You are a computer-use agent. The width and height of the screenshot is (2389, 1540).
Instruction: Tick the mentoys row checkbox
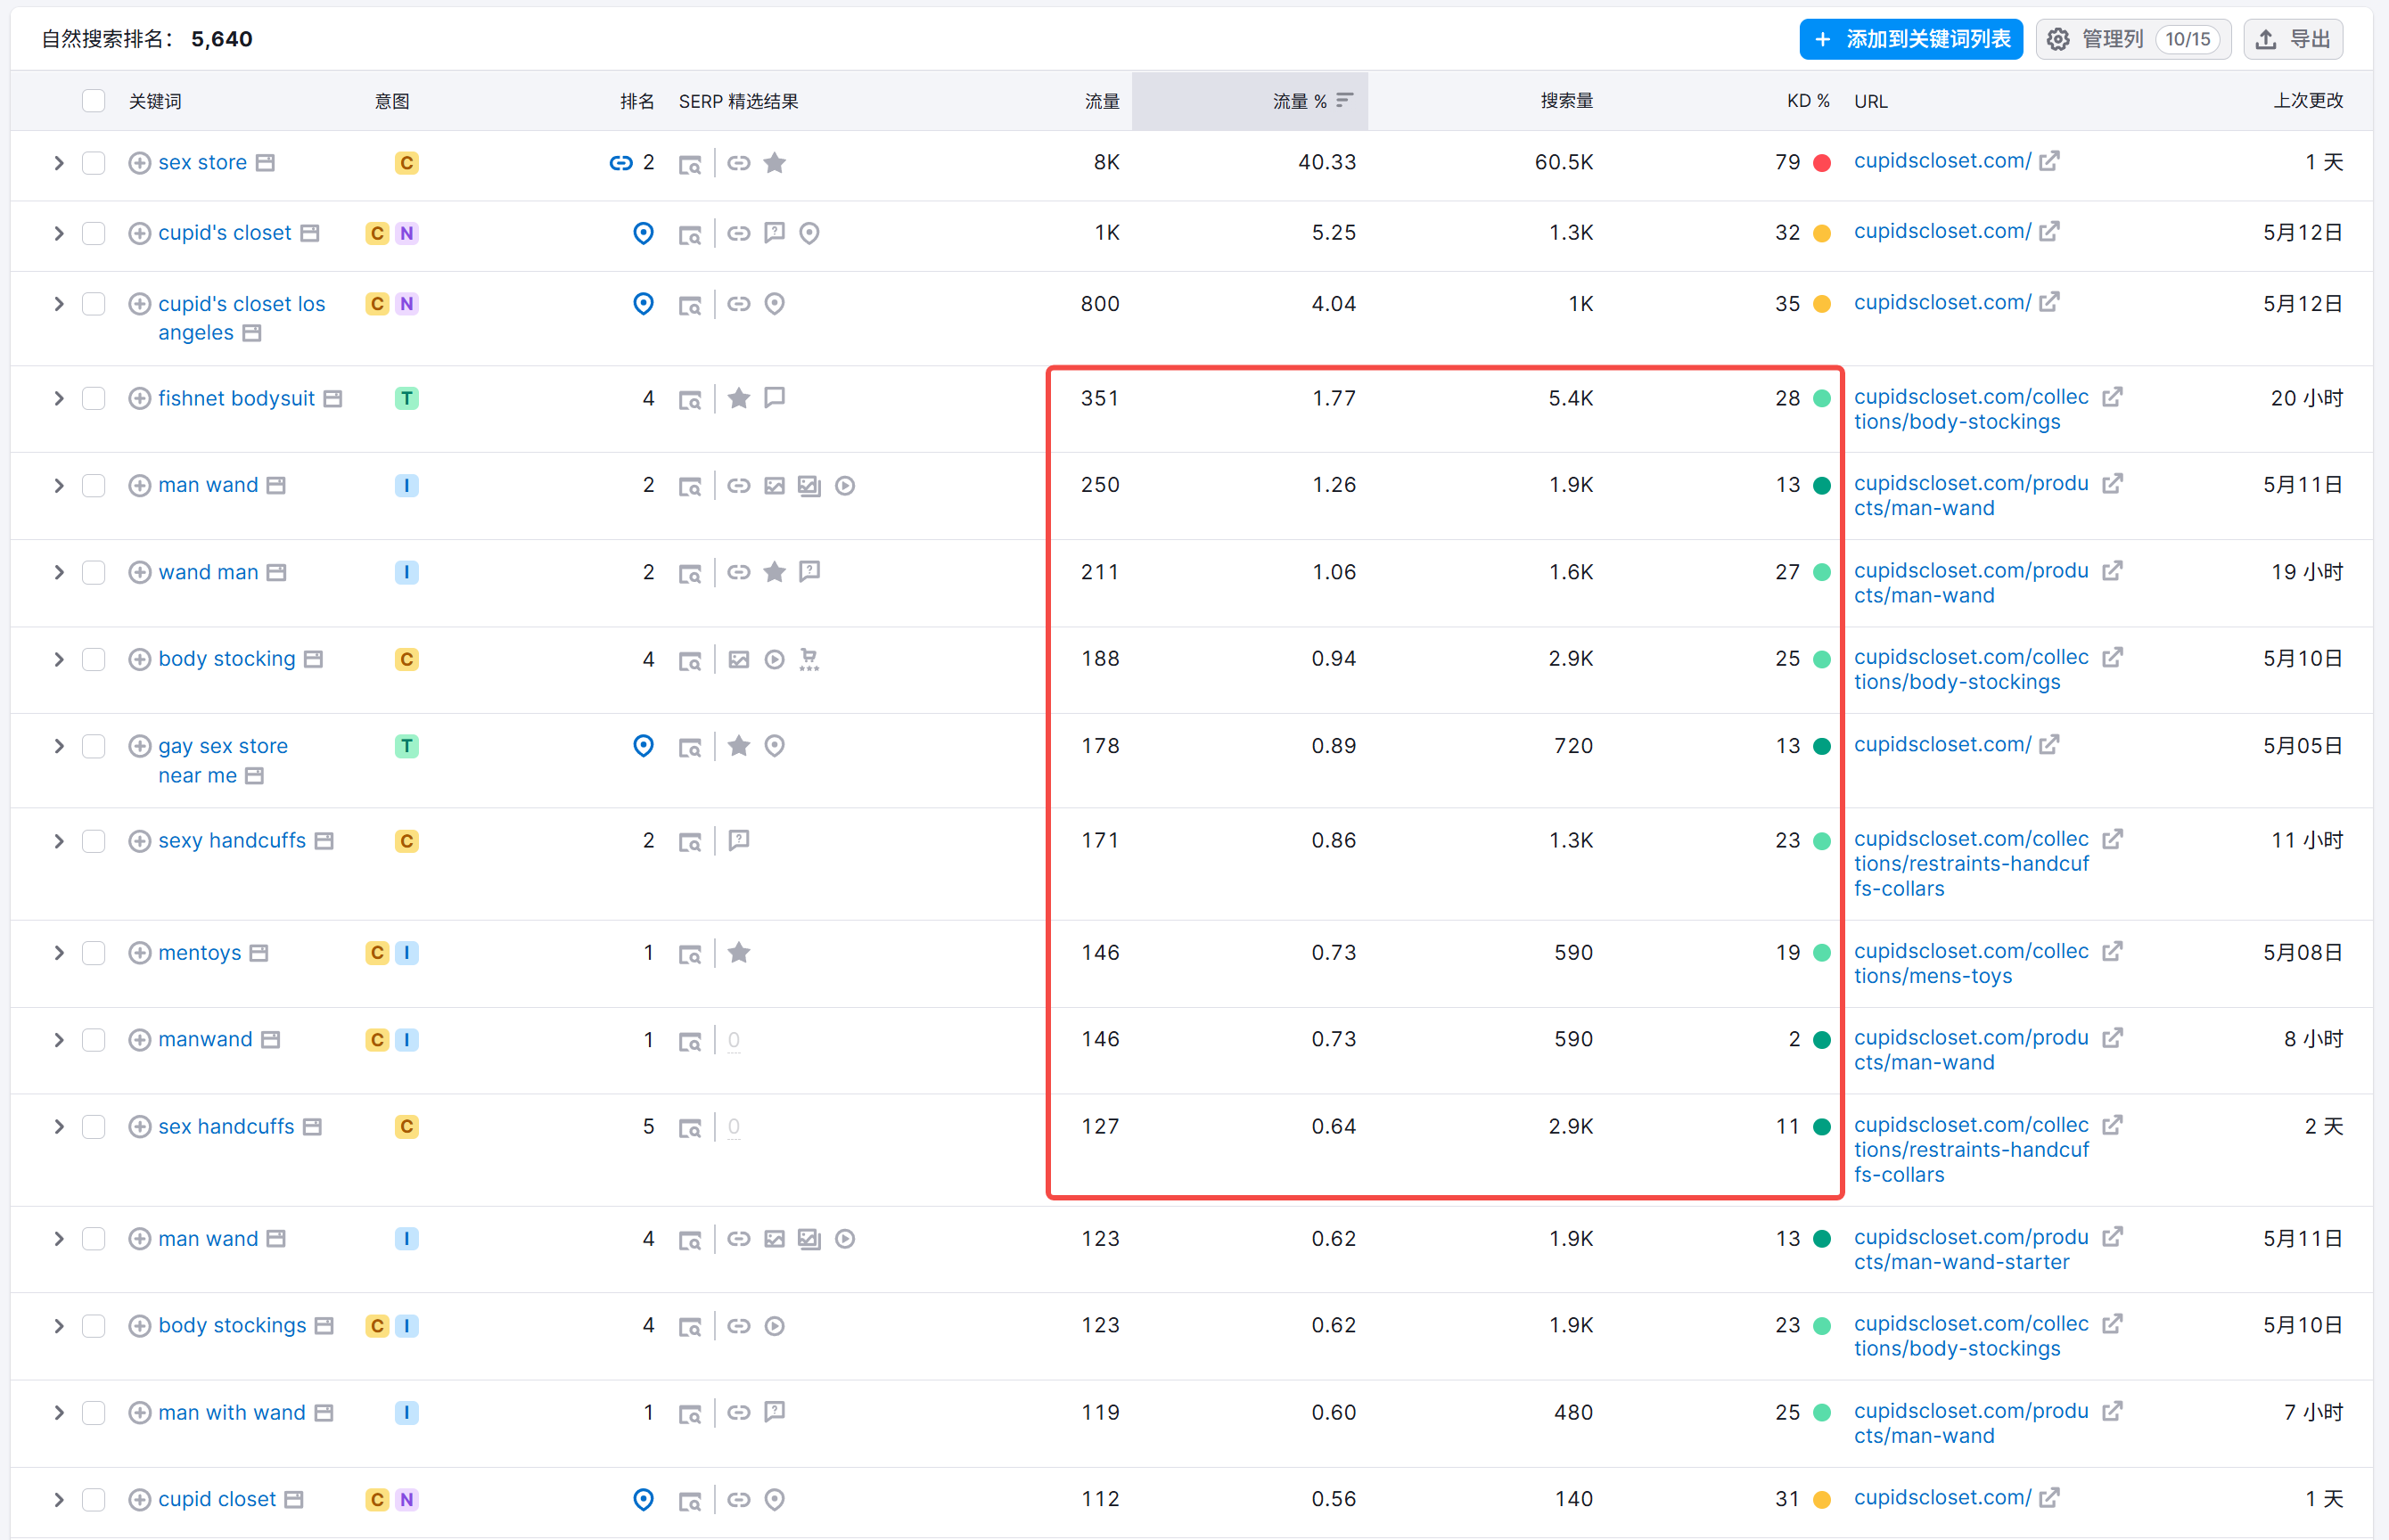click(94, 953)
